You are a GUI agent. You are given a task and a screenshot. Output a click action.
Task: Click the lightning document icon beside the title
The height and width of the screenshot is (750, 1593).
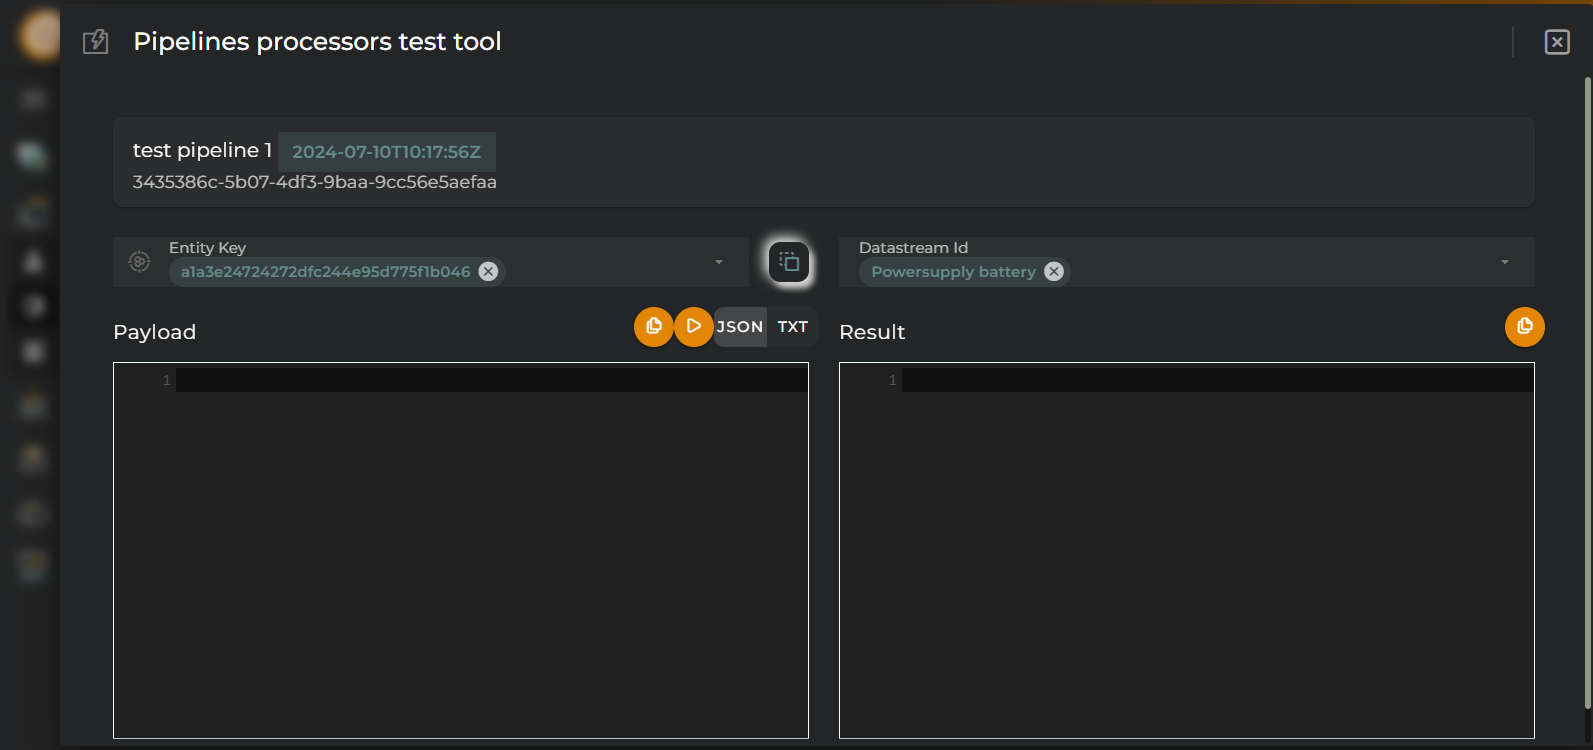pos(95,42)
